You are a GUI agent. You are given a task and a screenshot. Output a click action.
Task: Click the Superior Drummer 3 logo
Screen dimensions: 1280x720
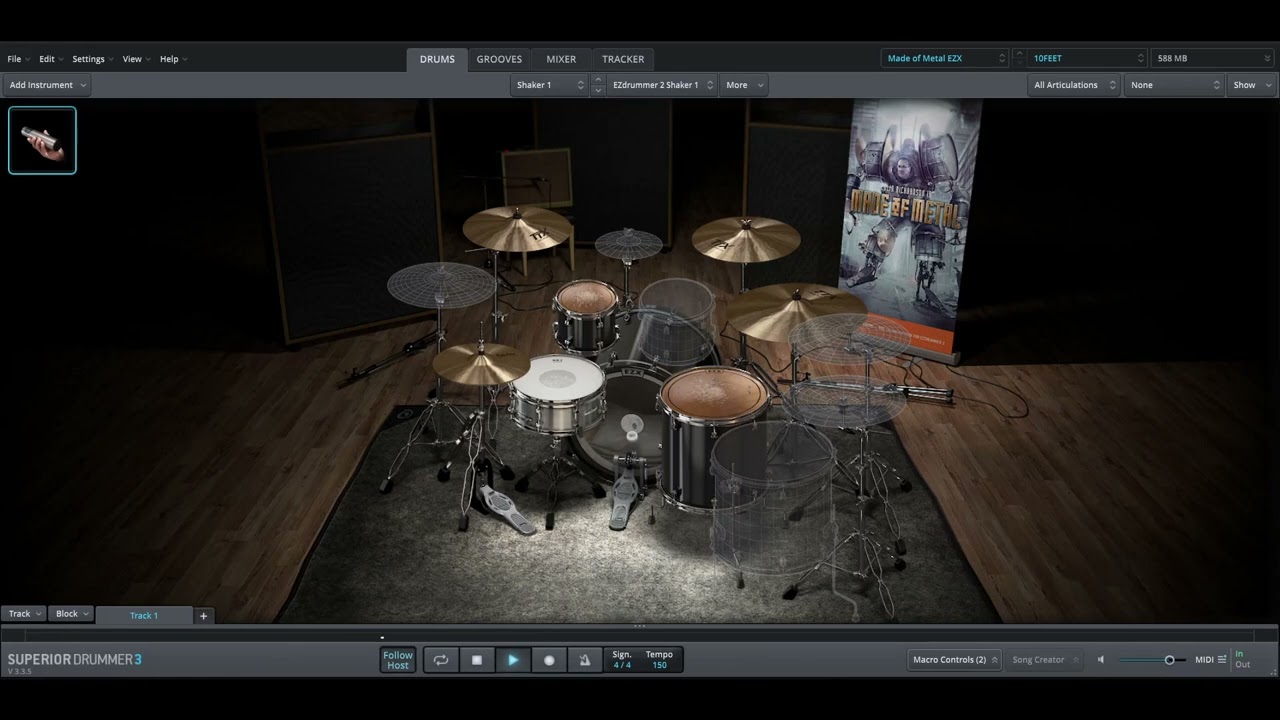pos(74,660)
